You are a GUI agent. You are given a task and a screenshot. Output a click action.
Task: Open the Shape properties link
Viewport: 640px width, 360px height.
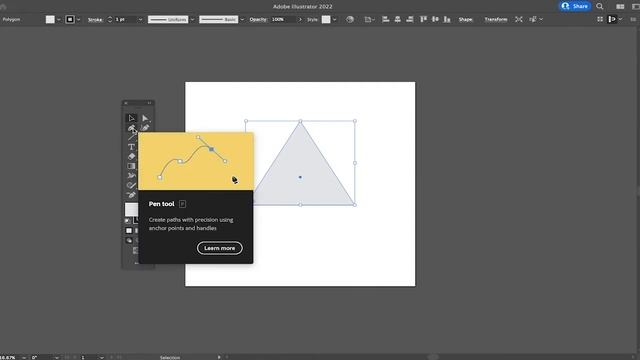[x=465, y=20]
